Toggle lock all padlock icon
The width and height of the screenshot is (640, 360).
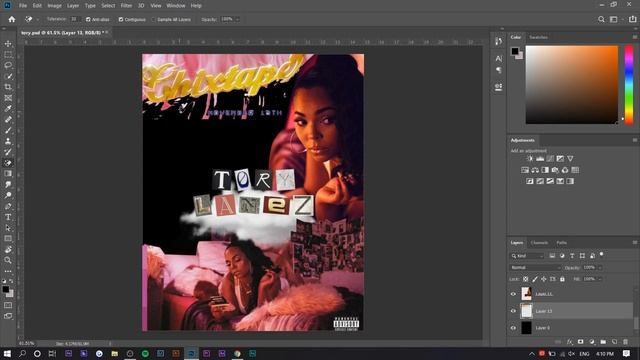(562, 279)
